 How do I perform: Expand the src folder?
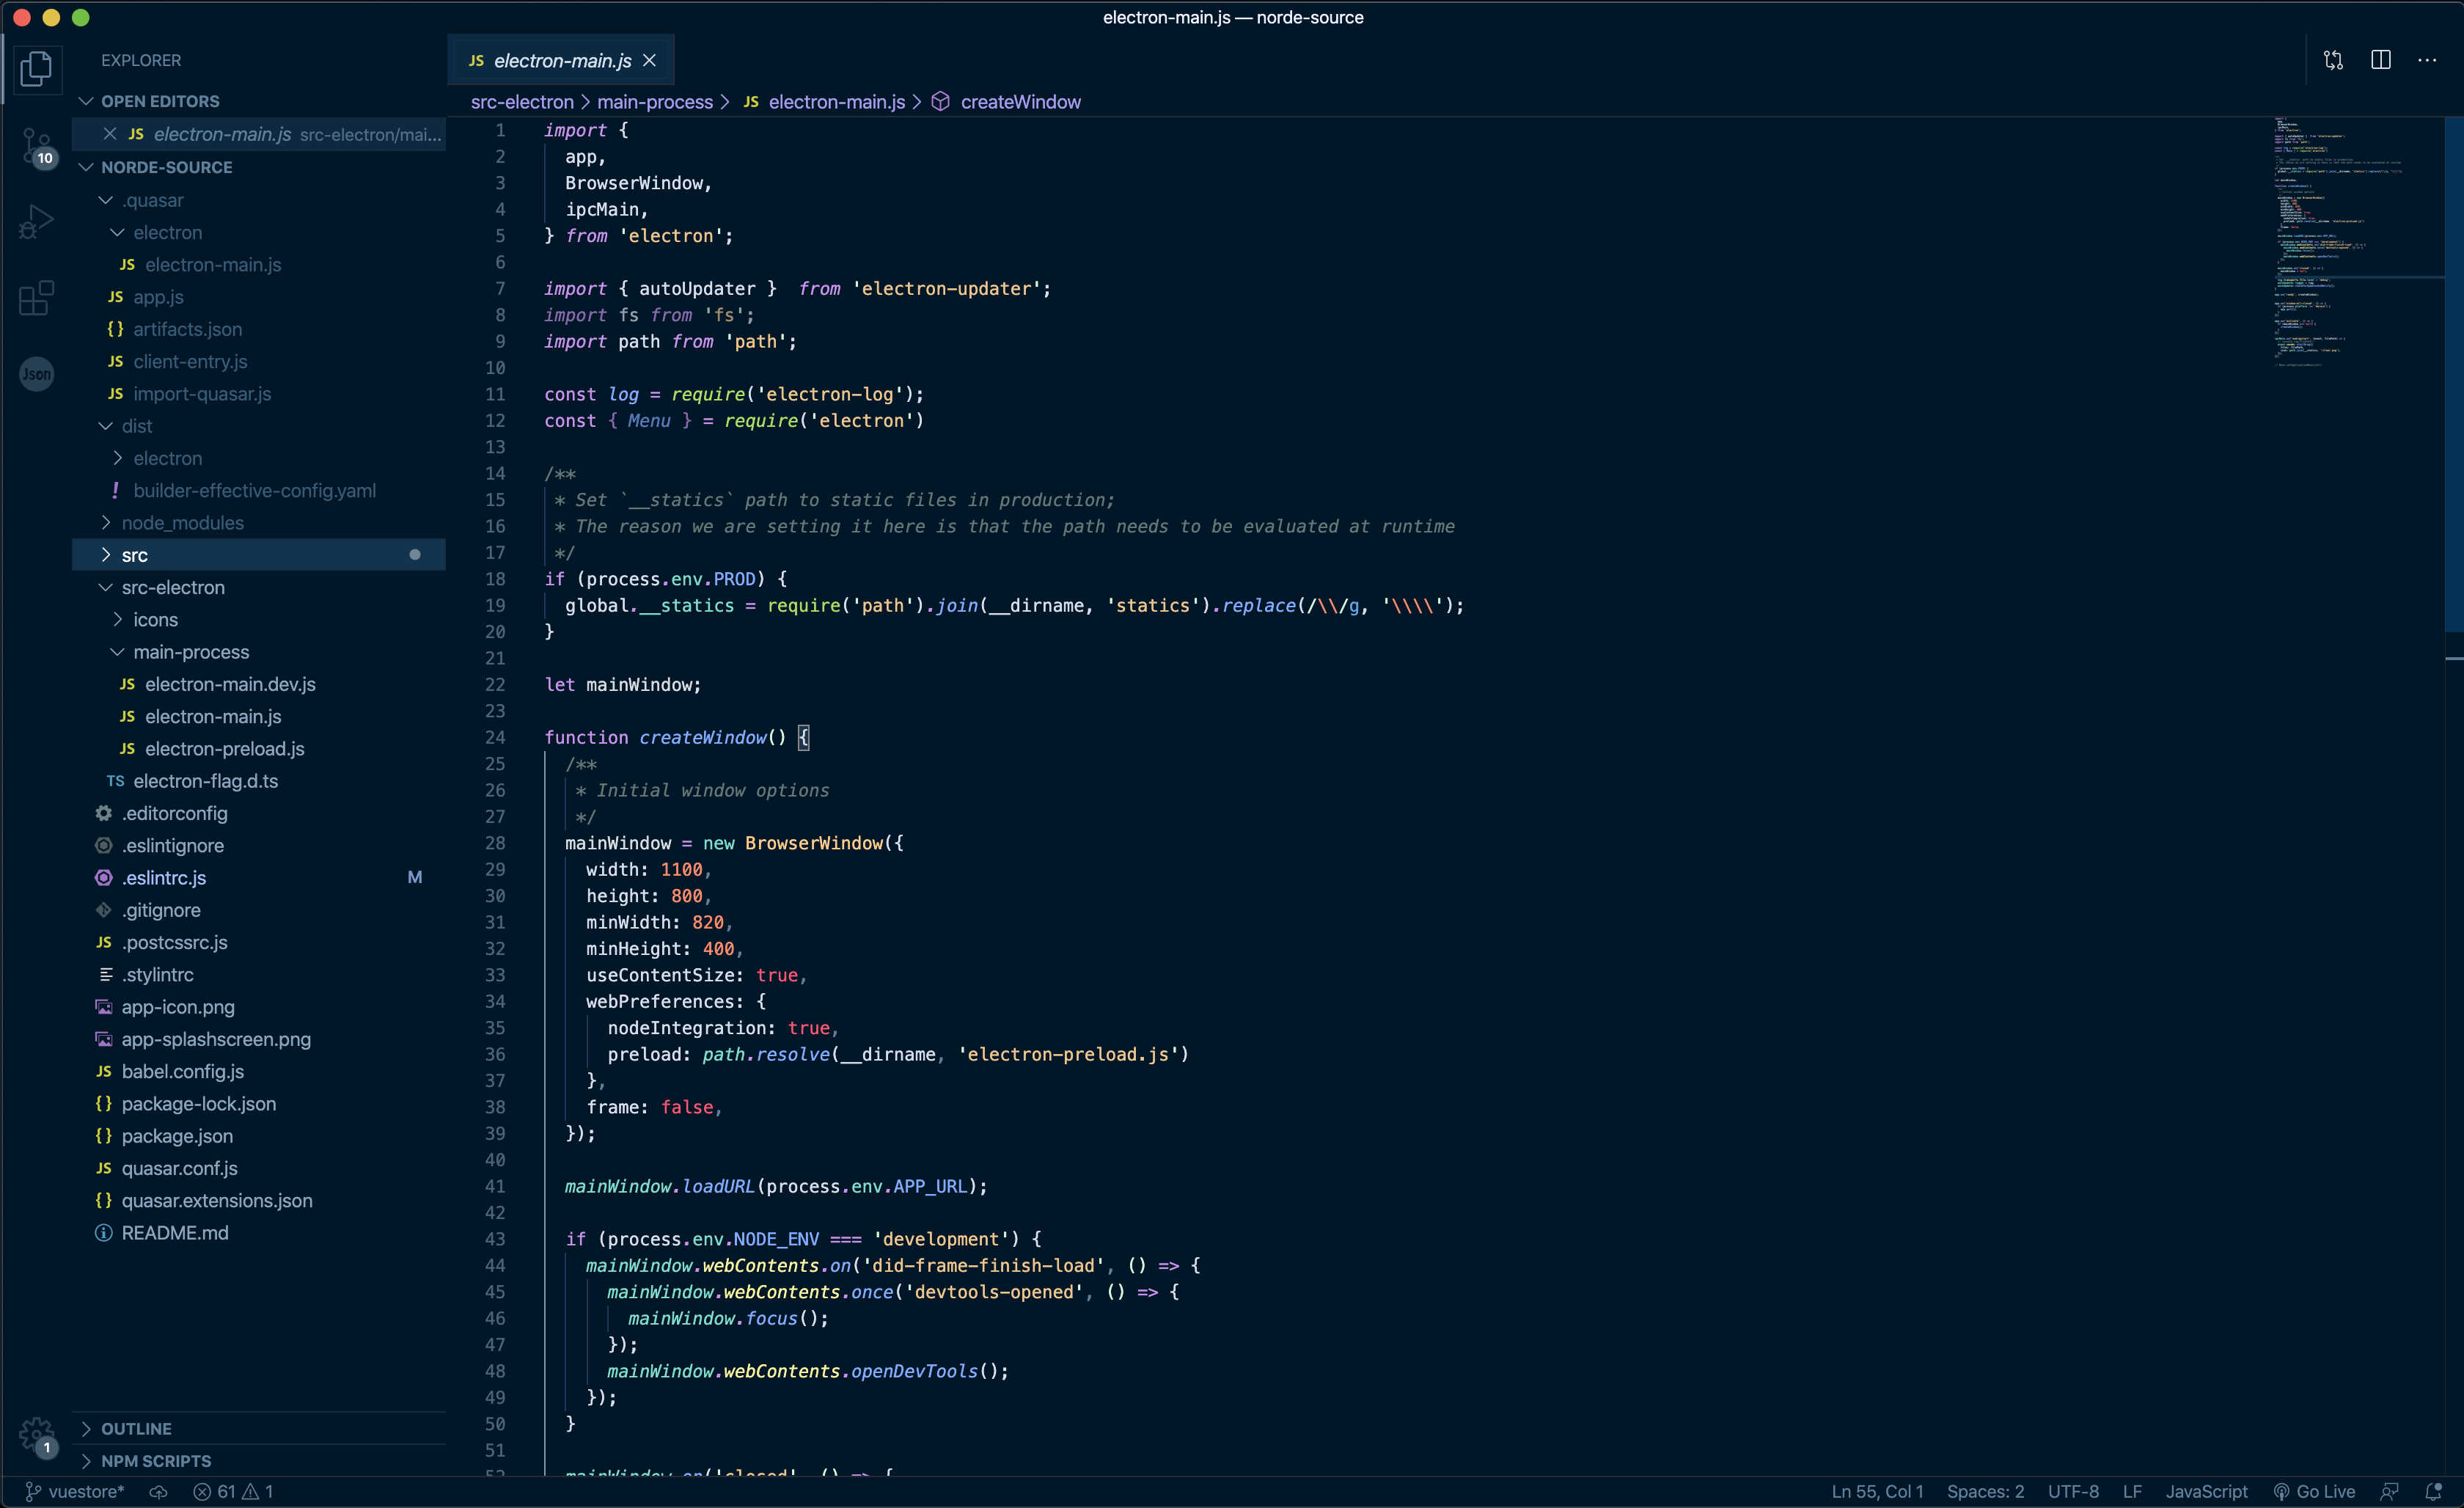[x=259, y=555]
